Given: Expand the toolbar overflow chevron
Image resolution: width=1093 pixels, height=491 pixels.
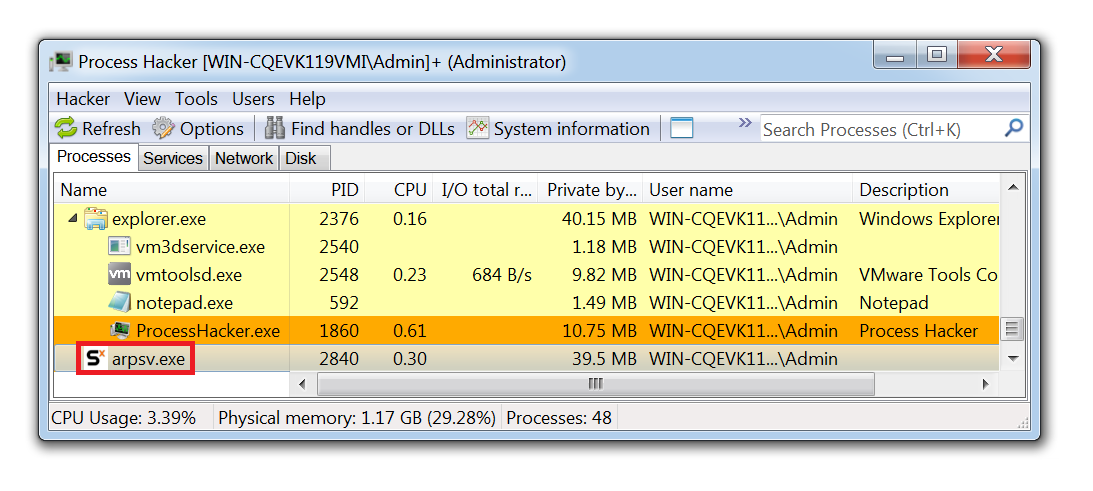Looking at the screenshot, I should point(744,123).
